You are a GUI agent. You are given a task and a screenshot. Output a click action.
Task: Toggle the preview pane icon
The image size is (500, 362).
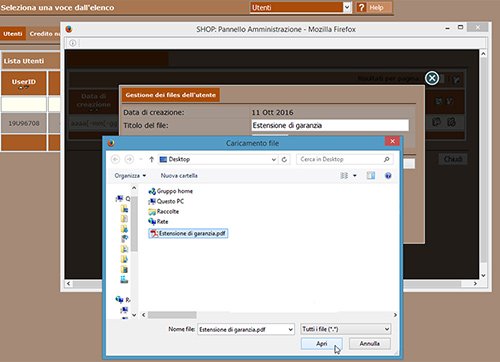coord(371,176)
